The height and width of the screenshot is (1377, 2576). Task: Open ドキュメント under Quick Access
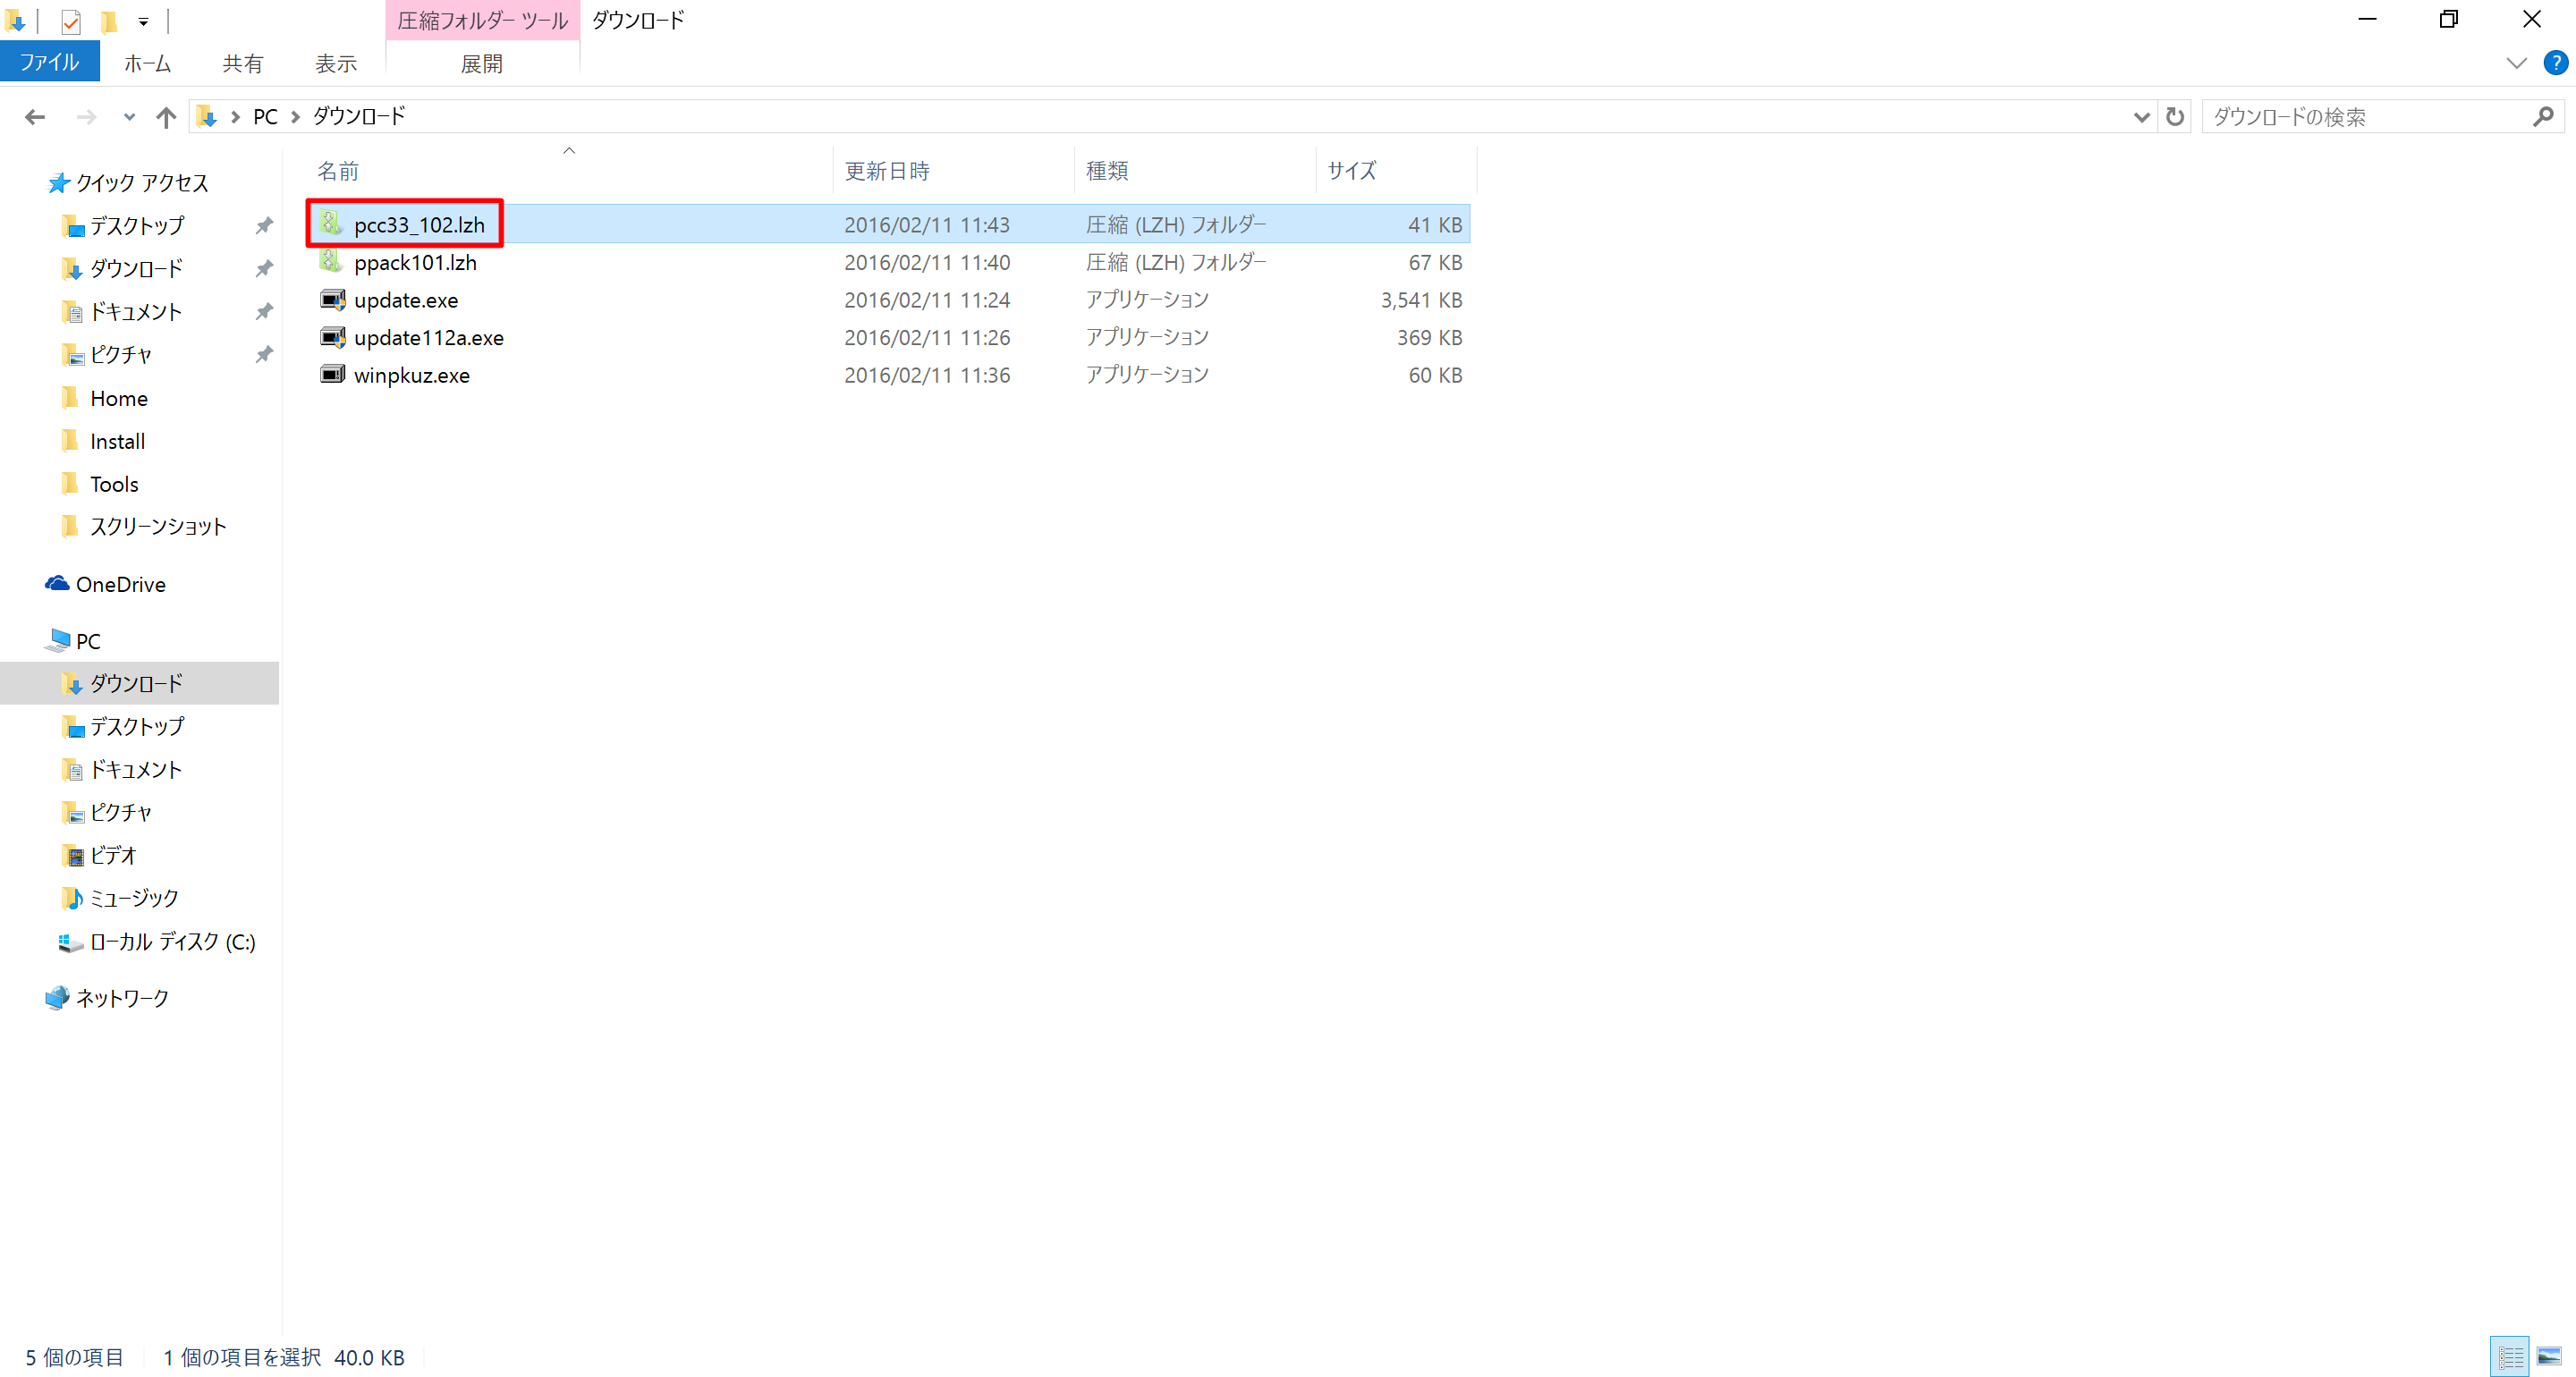coord(136,312)
